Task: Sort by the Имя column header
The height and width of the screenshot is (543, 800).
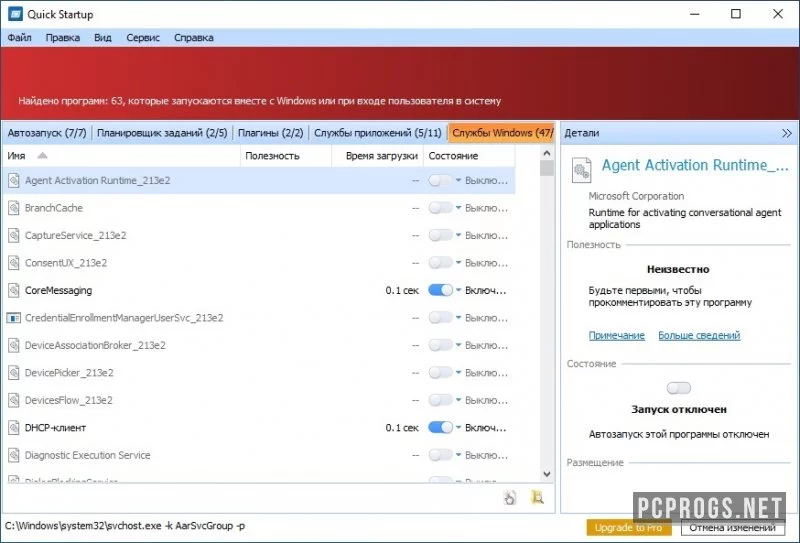Action: click(121, 156)
